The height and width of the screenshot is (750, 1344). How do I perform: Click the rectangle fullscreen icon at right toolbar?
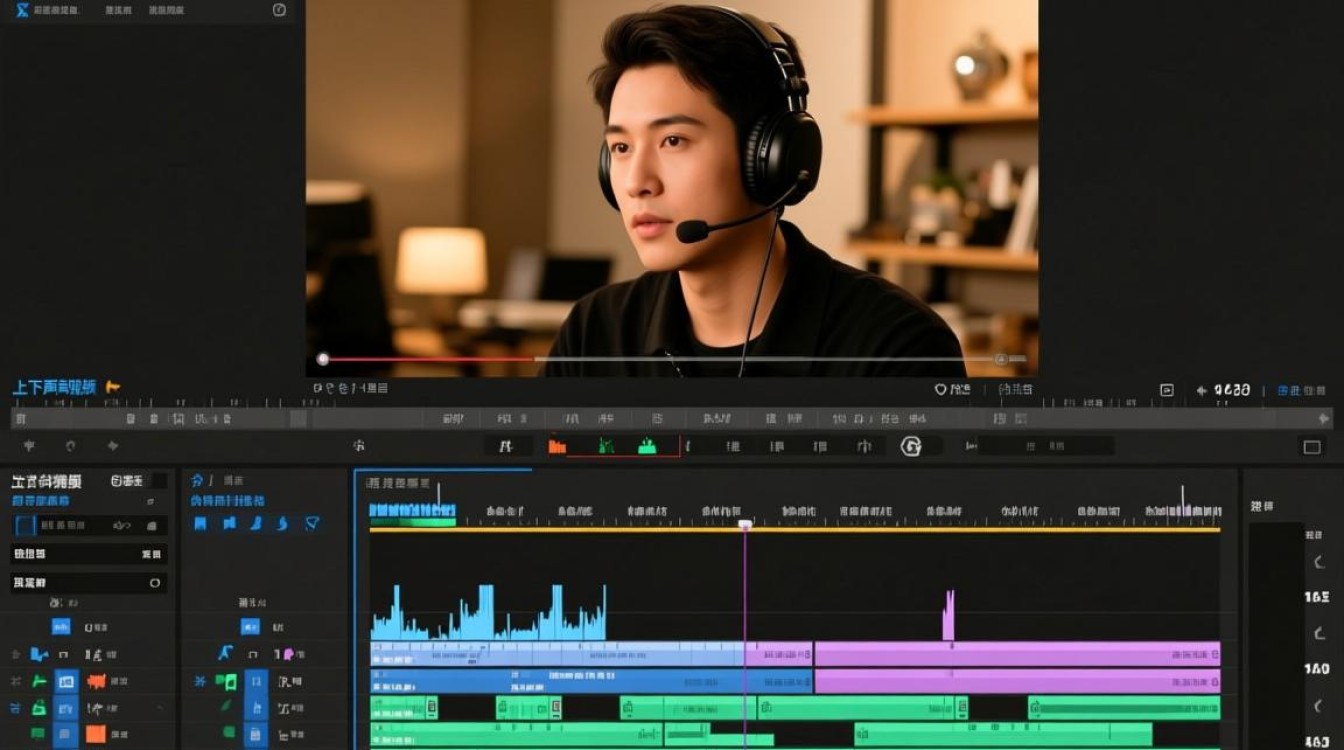click(x=1311, y=447)
